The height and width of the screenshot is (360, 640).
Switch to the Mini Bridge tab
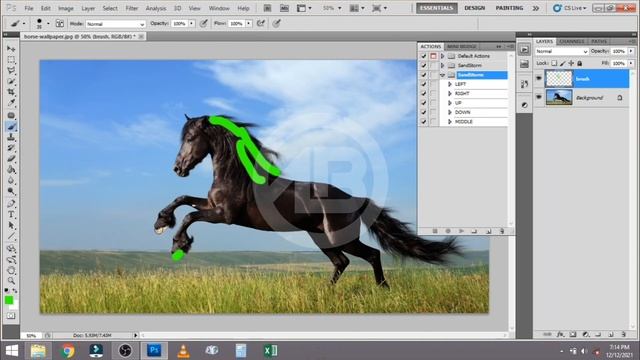pyautogui.click(x=462, y=47)
